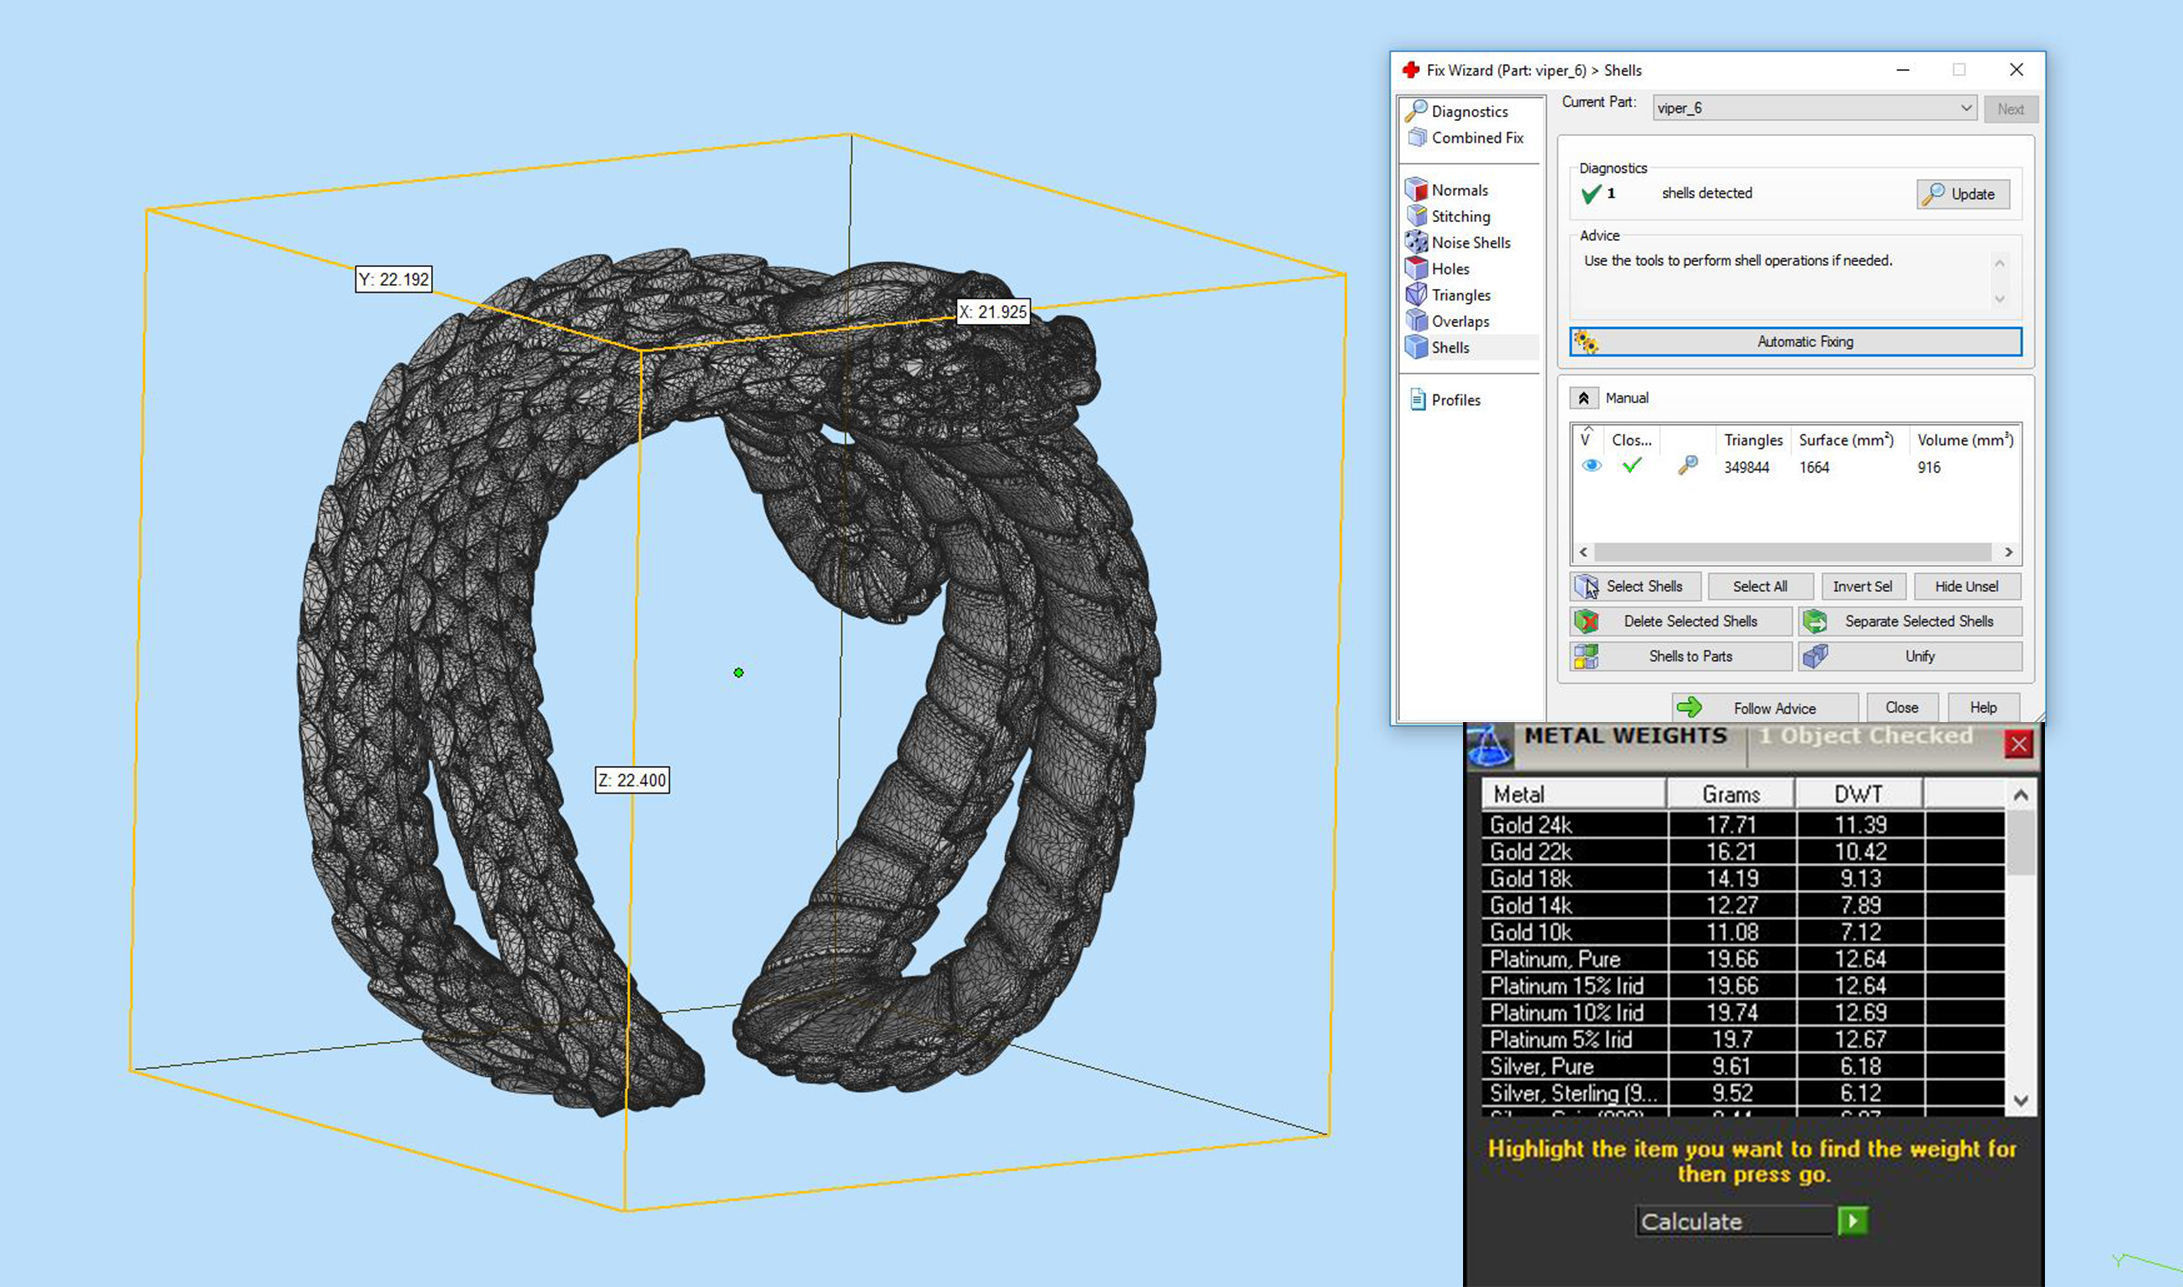The height and width of the screenshot is (1287, 2183).
Task: Click the Metal column header
Action: pyautogui.click(x=1574, y=794)
